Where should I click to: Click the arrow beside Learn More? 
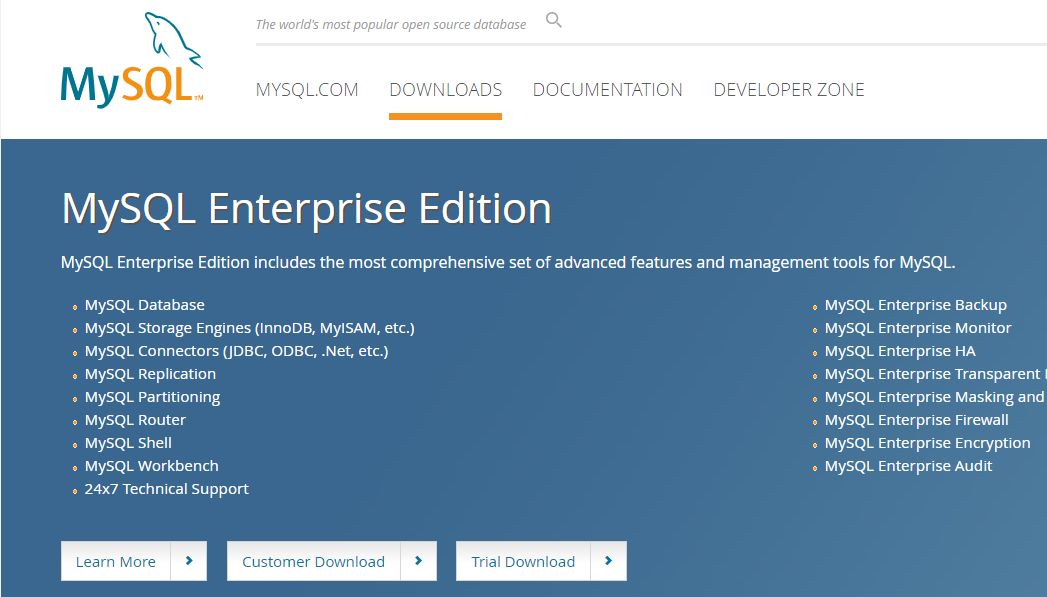point(189,561)
